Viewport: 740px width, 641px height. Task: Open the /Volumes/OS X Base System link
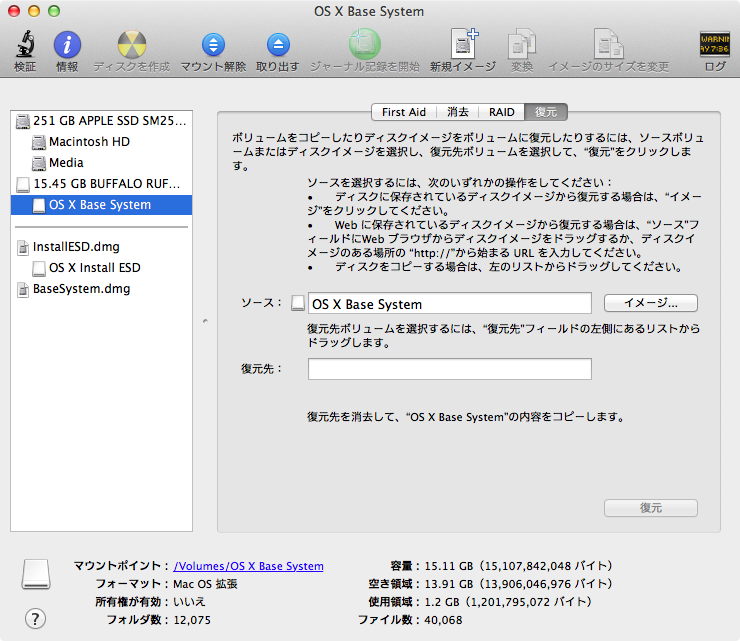tap(248, 566)
